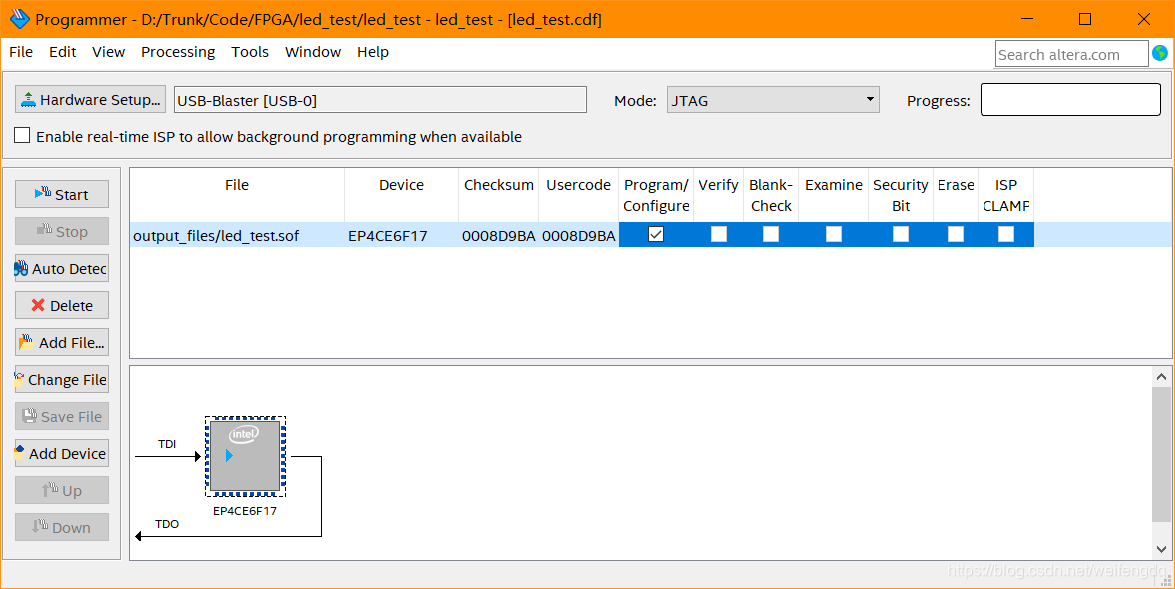Click scroll down arrow in chain diagram

pos(1161,549)
